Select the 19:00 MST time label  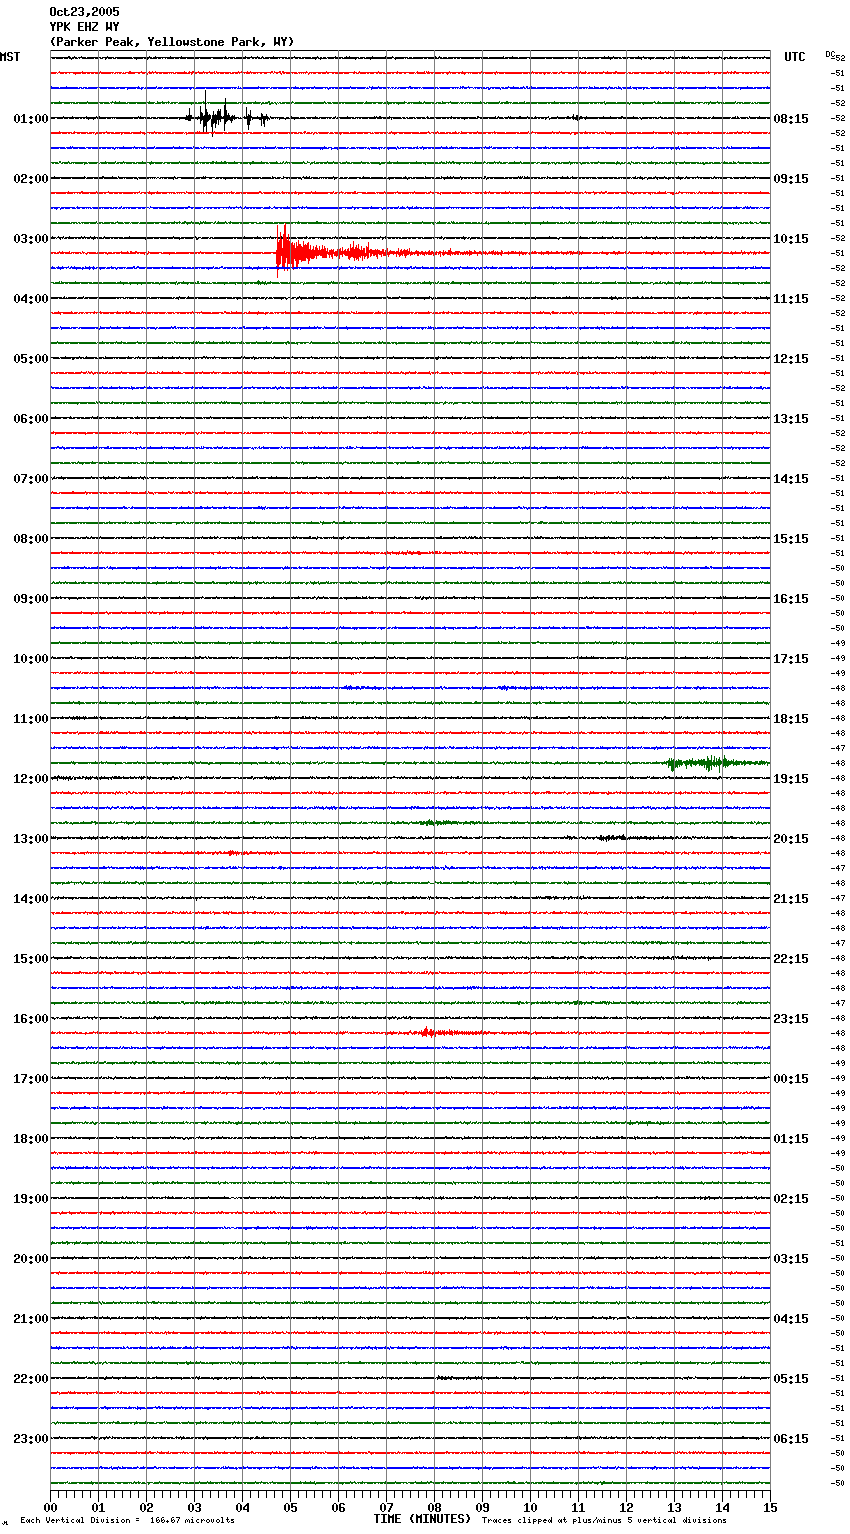(31, 1199)
